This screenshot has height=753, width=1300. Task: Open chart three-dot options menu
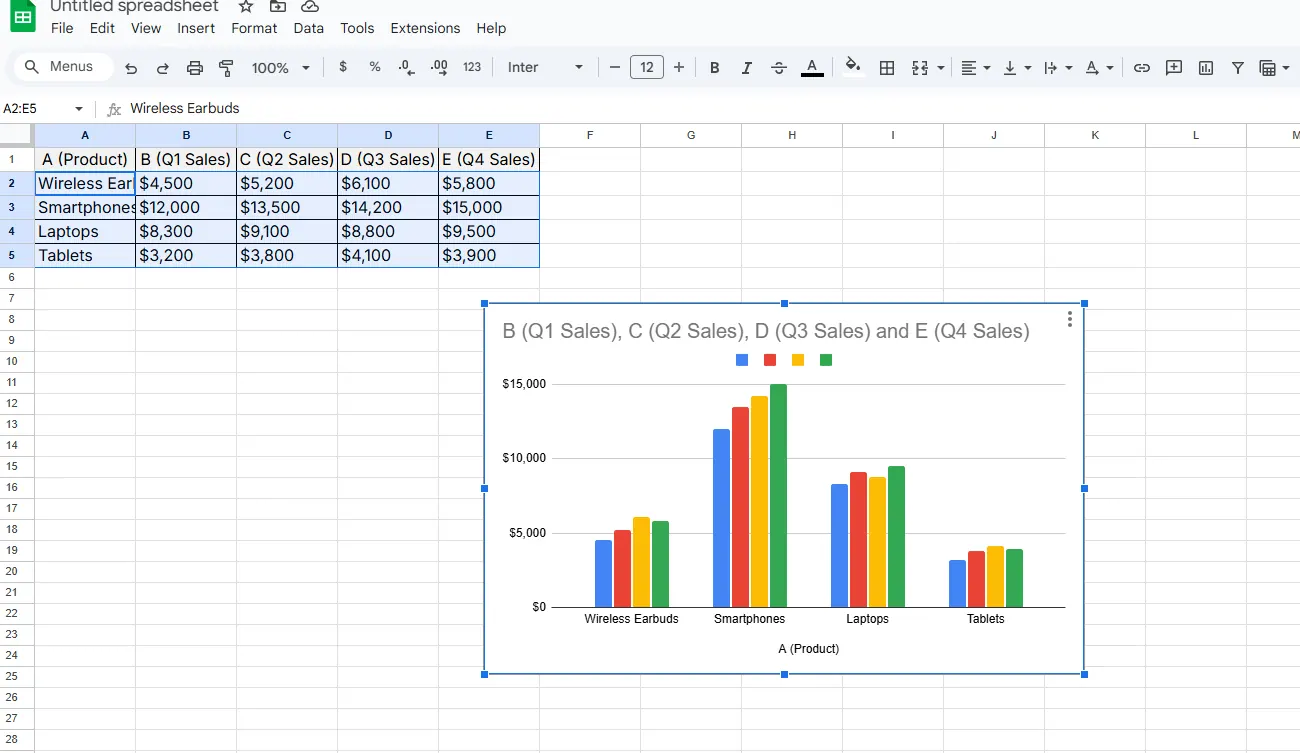coord(1070,319)
